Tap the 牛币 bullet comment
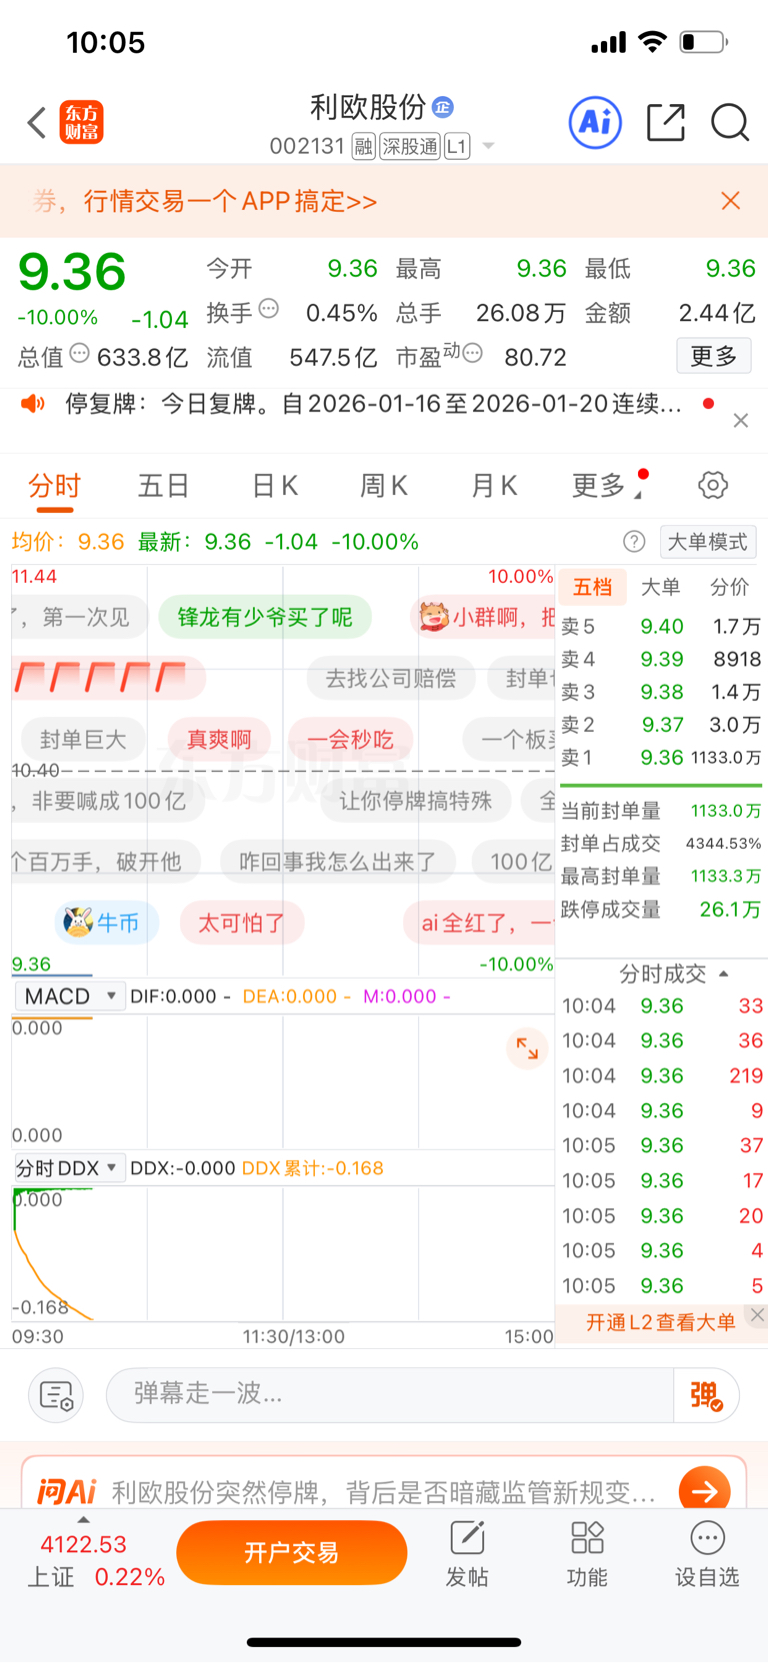This screenshot has width=768, height=1663. coord(105,923)
